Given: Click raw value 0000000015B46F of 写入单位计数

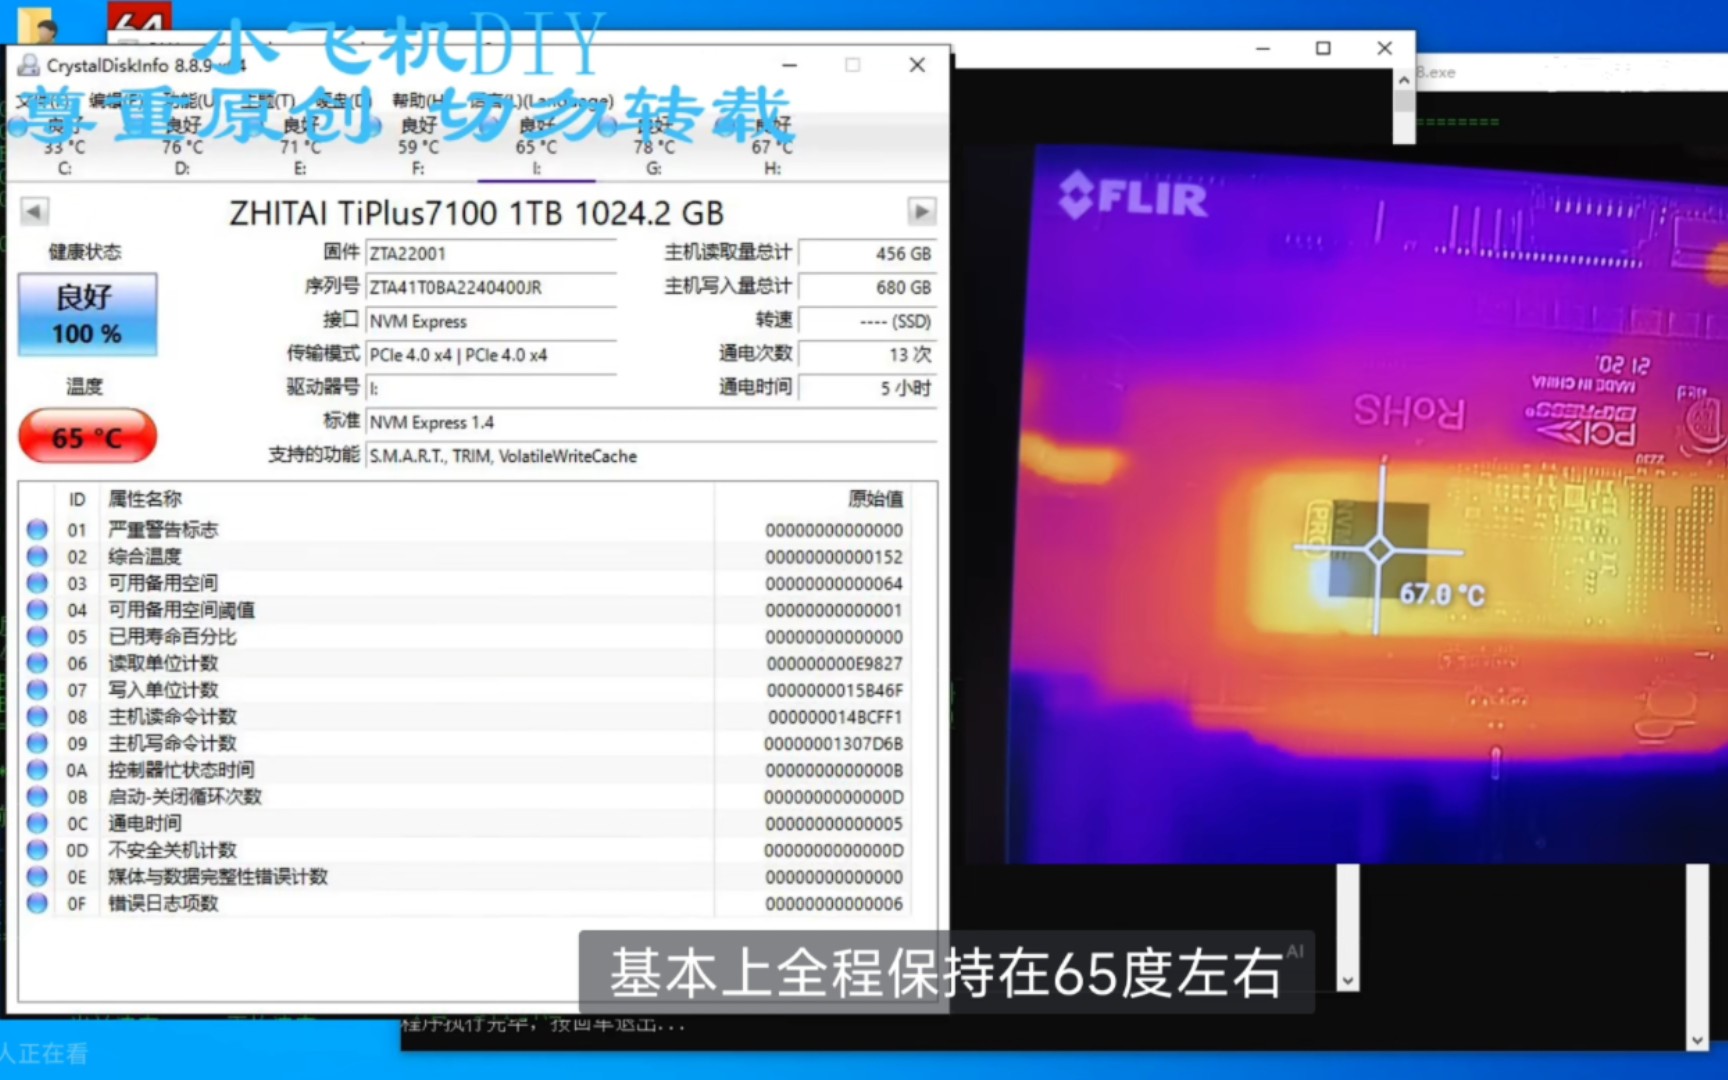Looking at the screenshot, I should click(834, 690).
